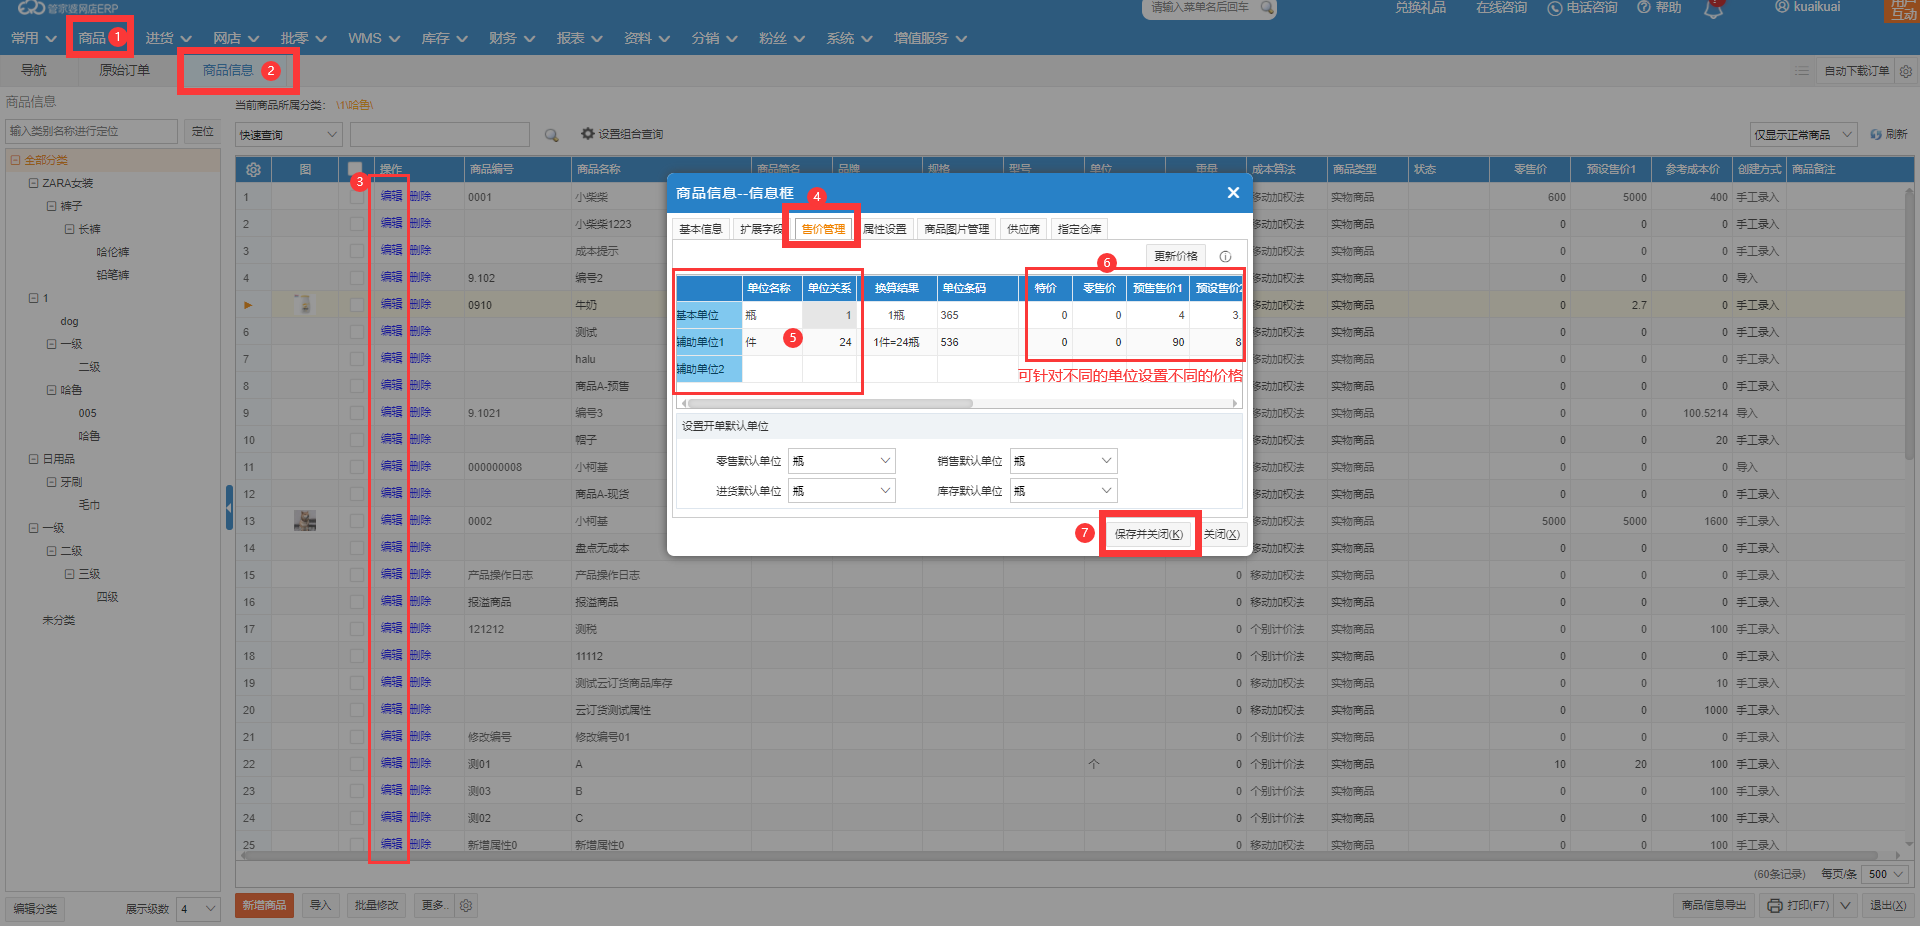The width and height of the screenshot is (1920, 926).
Task: Collapse the ZARA女装 category tree node
Action: point(33,183)
